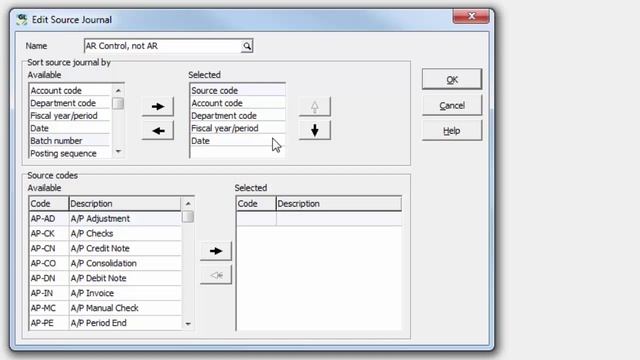Select Fiscal year/period in Selected sort list

coord(238,129)
